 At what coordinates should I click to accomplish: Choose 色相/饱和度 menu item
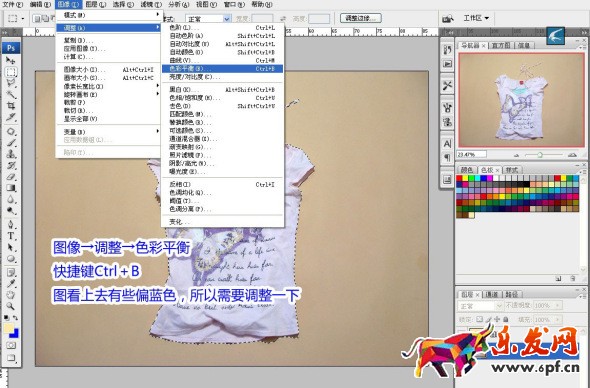222,98
